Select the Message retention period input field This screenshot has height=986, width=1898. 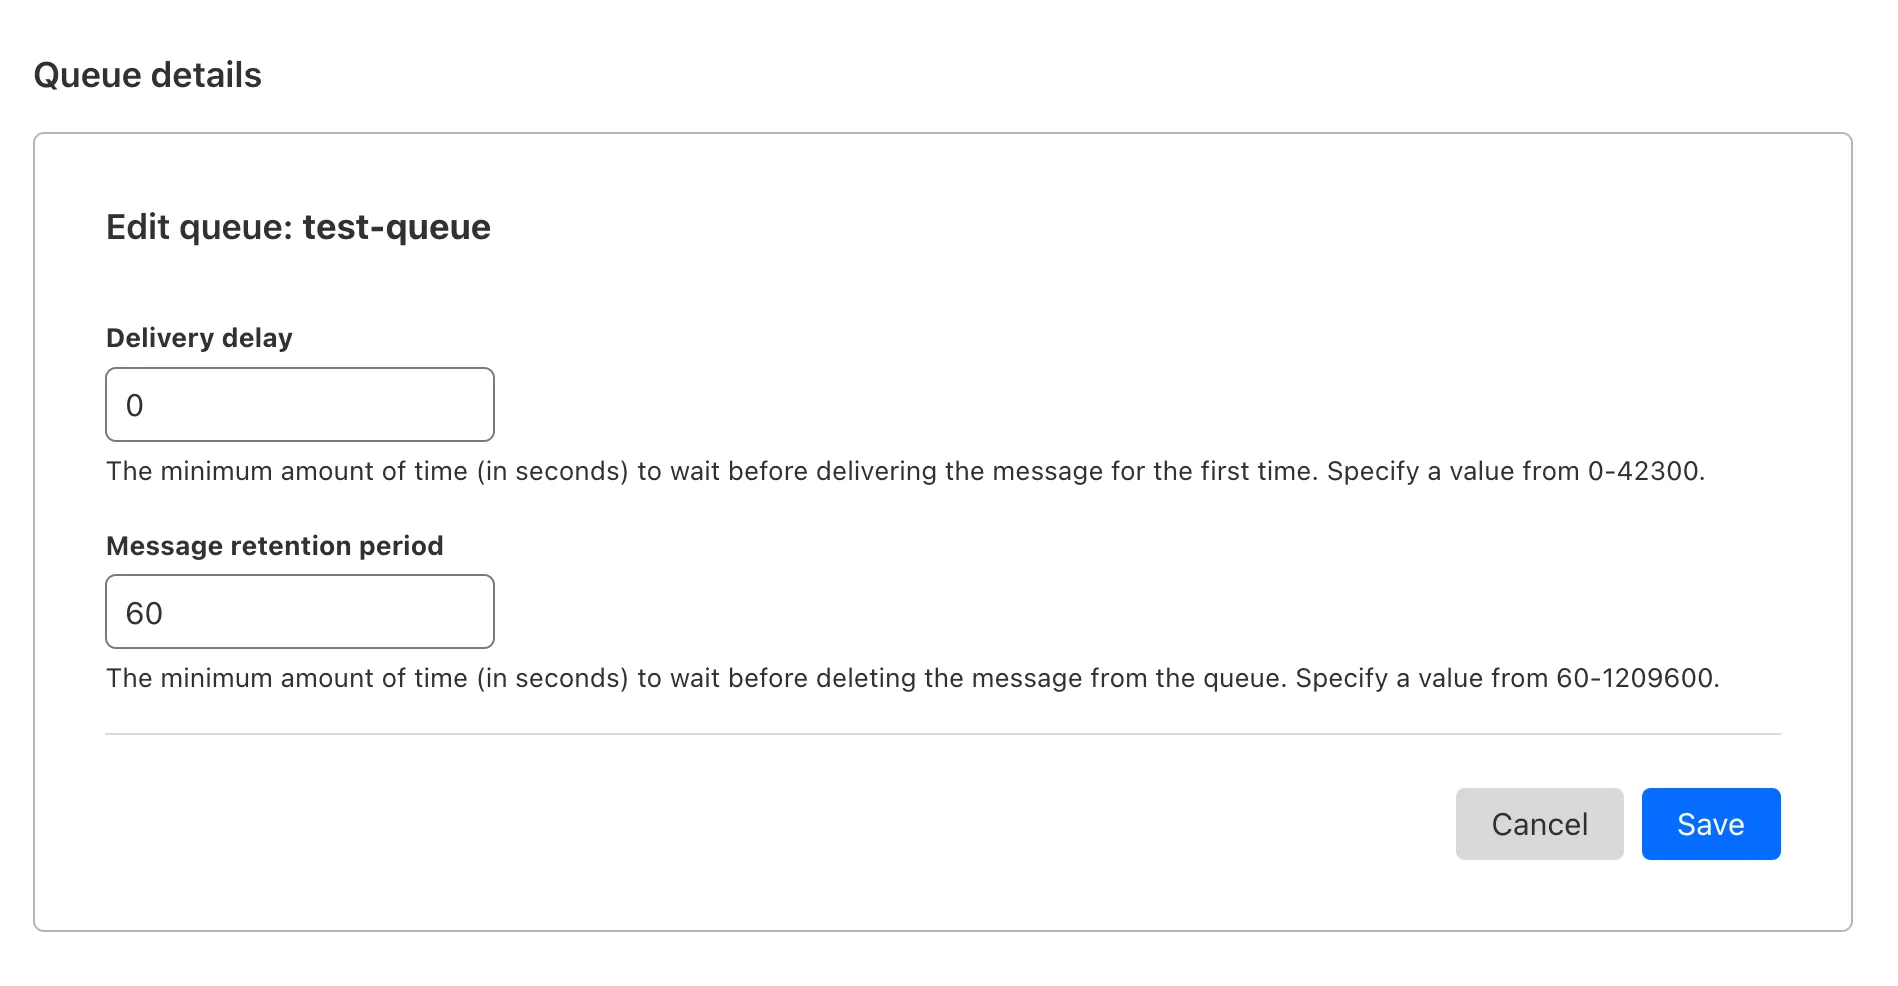pyautogui.click(x=299, y=611)
